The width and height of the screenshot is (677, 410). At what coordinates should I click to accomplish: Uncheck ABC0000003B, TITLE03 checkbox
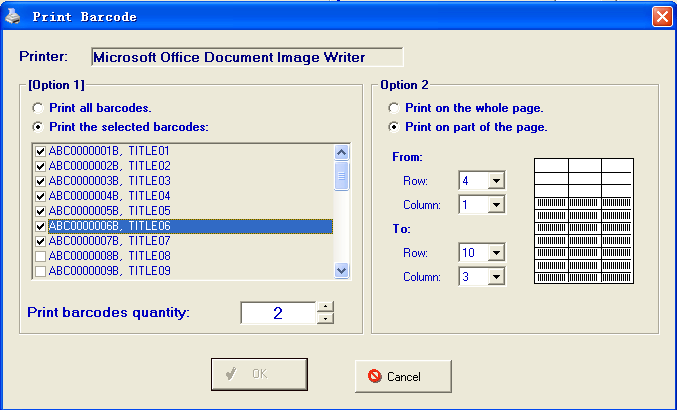pos(40,181)
